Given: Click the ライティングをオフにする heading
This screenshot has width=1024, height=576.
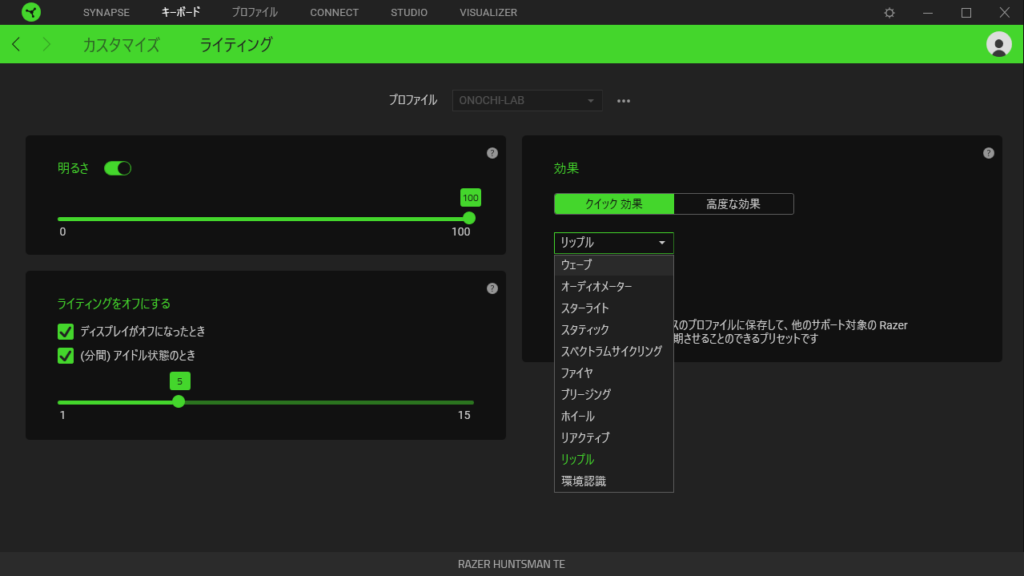Looking at the screenshot, I should click(114, 304).
